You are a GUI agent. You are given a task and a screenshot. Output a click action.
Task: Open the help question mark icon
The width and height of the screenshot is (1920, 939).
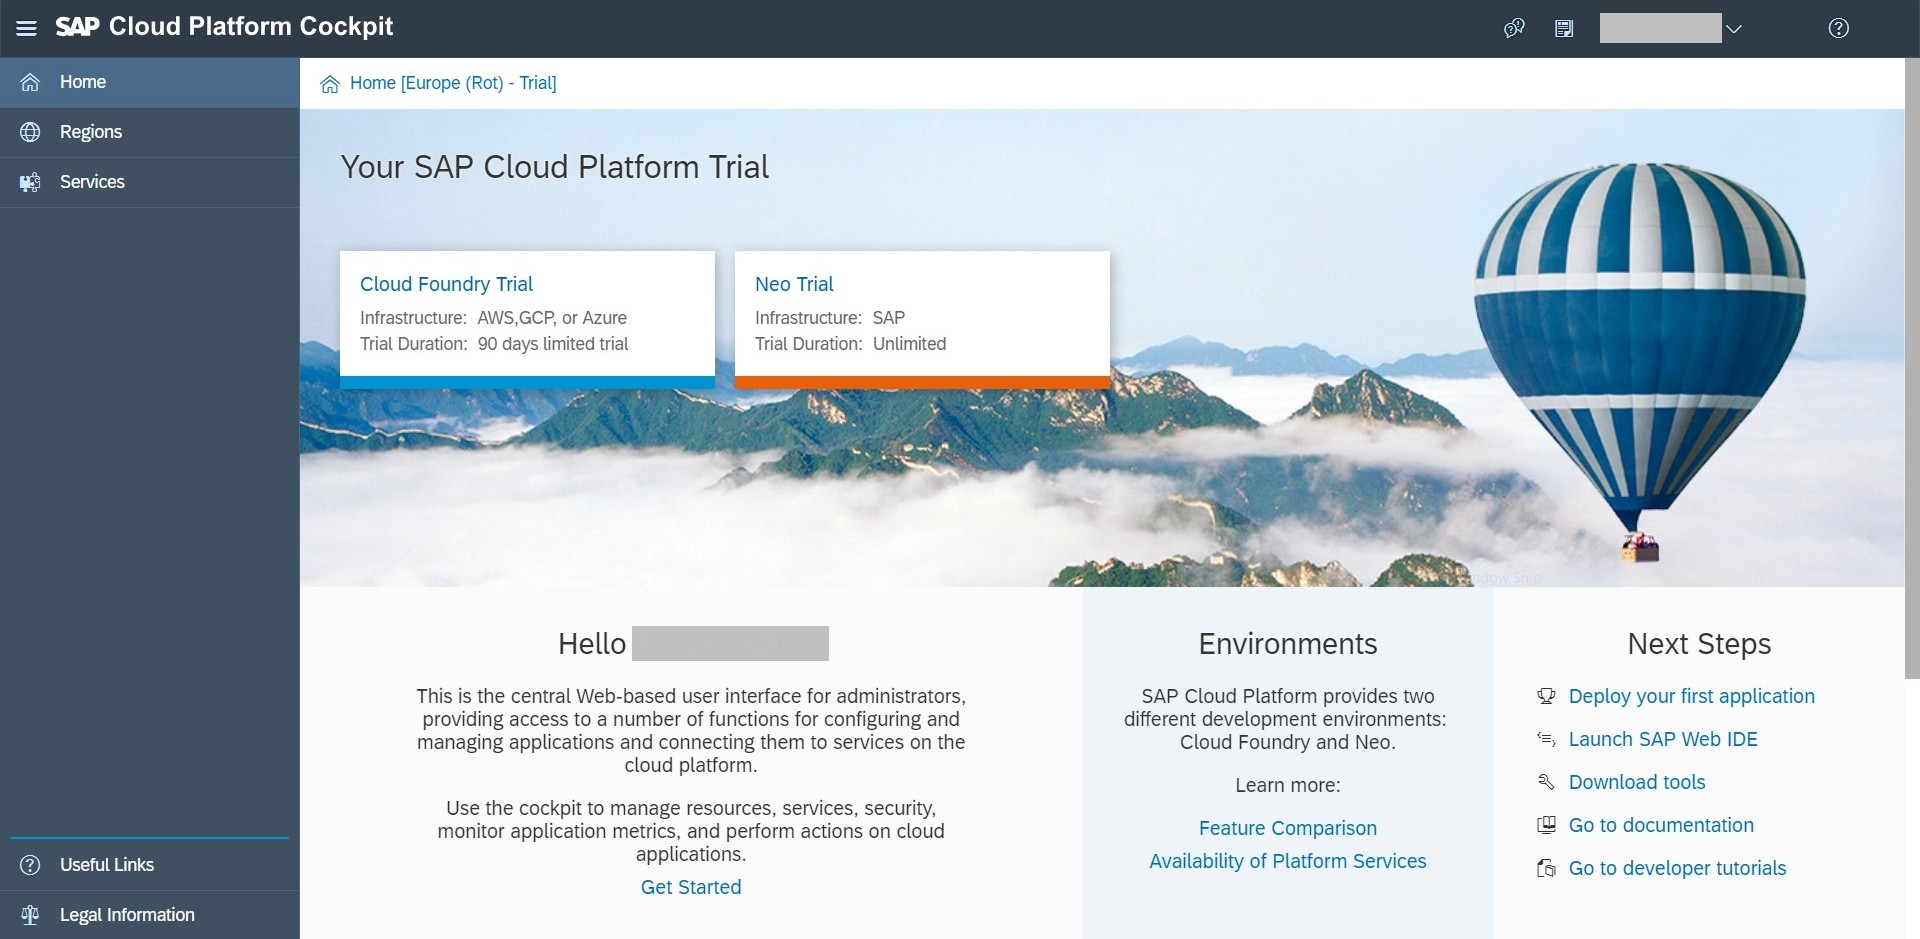click(1838, 28)
